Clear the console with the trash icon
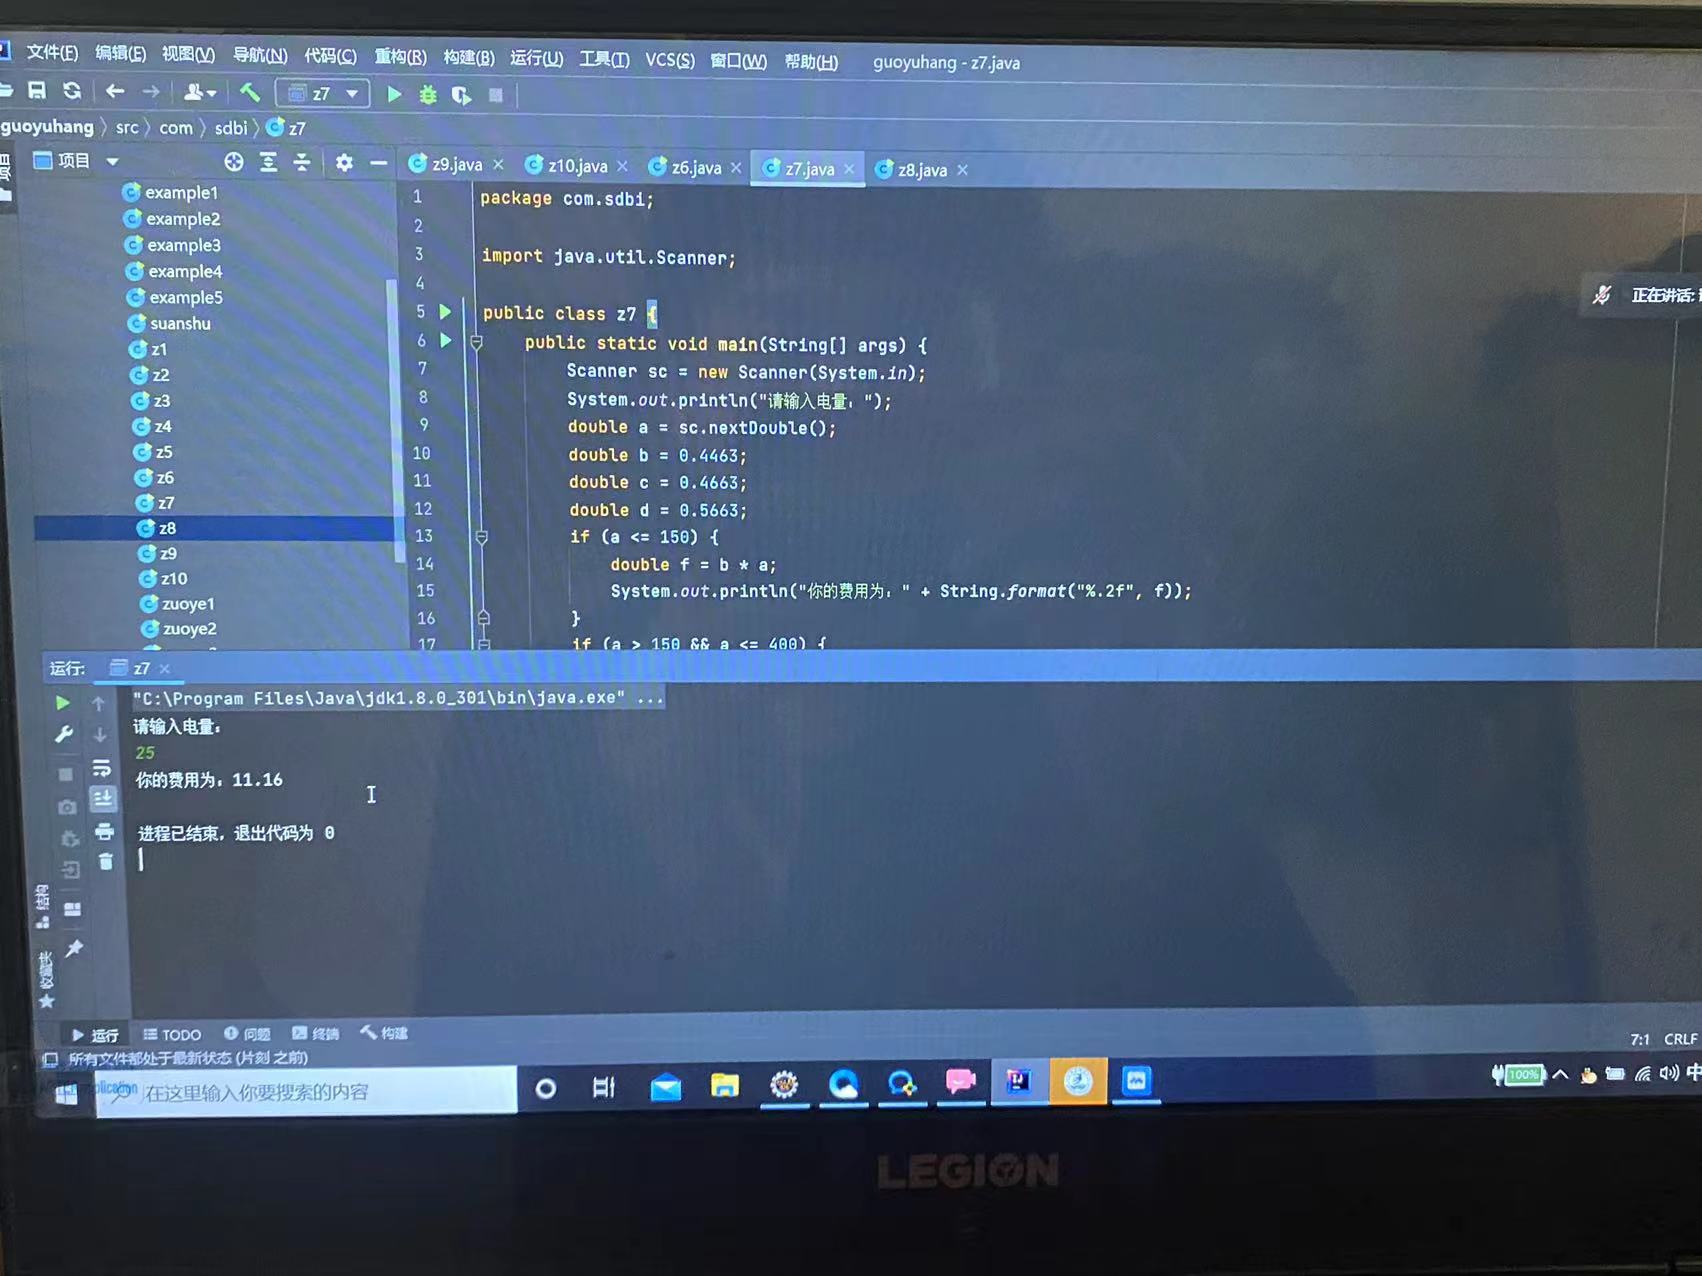 point(106,862)
